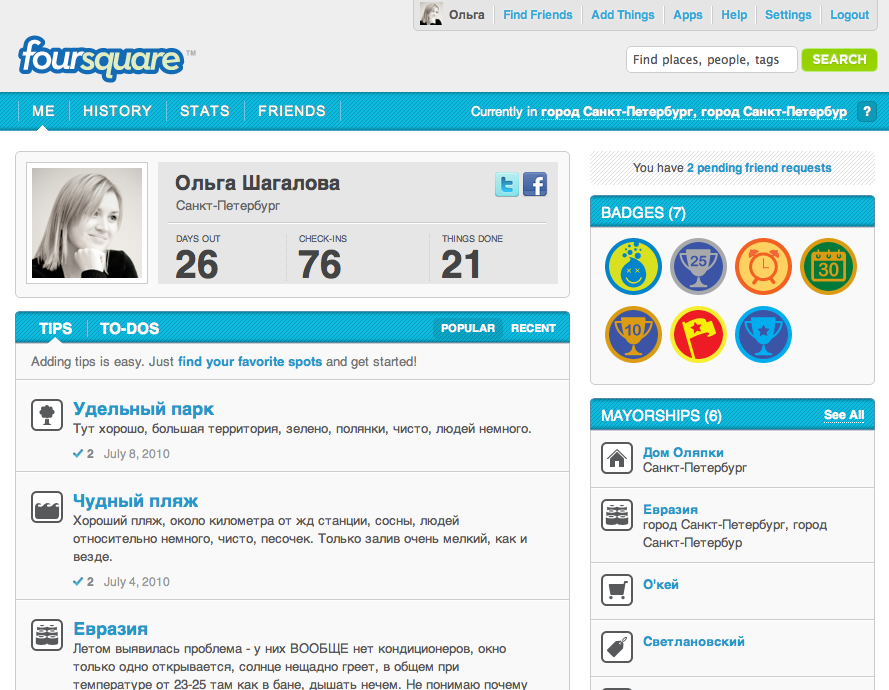889x690 pixels.
Task: Click the house icon for Дом Оляпки
Action: [x=617, y=458]
